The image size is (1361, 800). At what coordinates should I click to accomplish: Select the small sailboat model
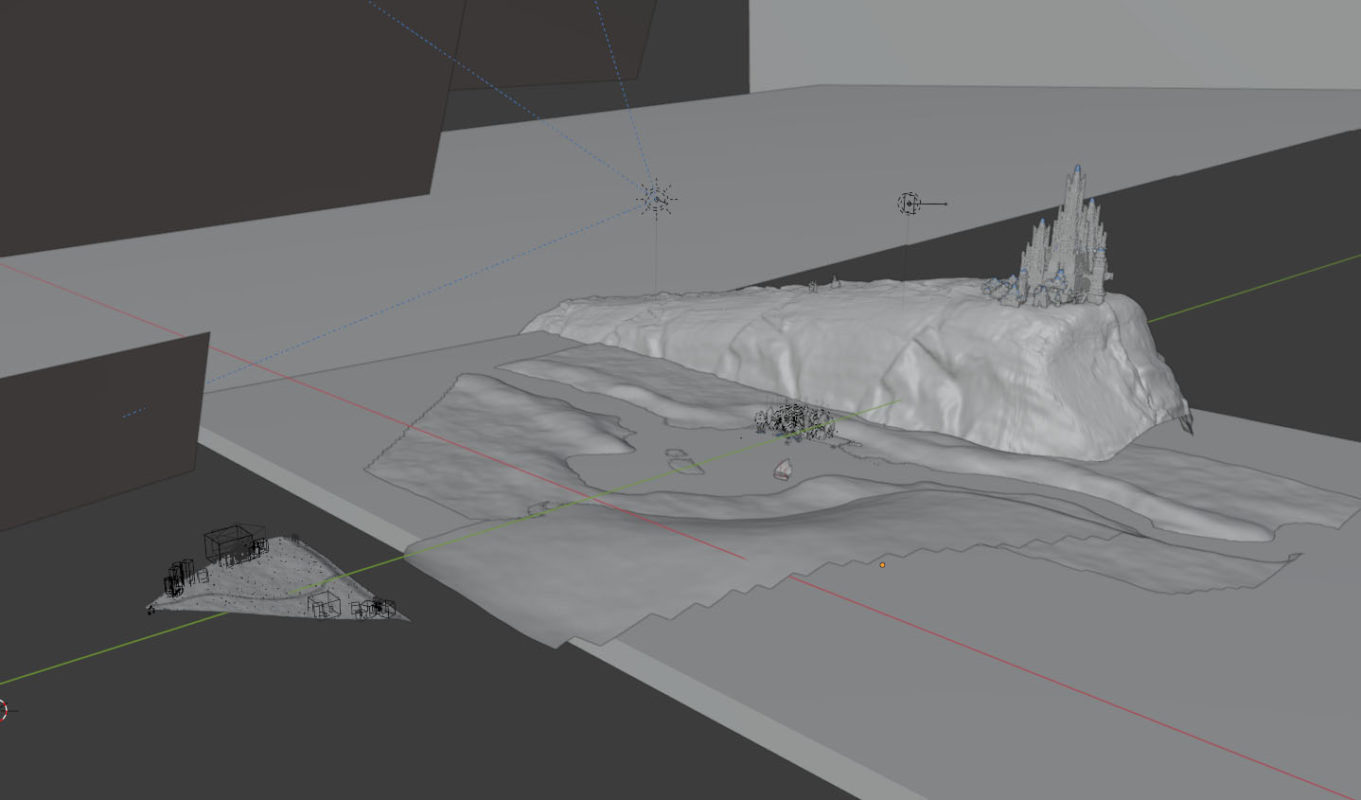click(783, 469)
